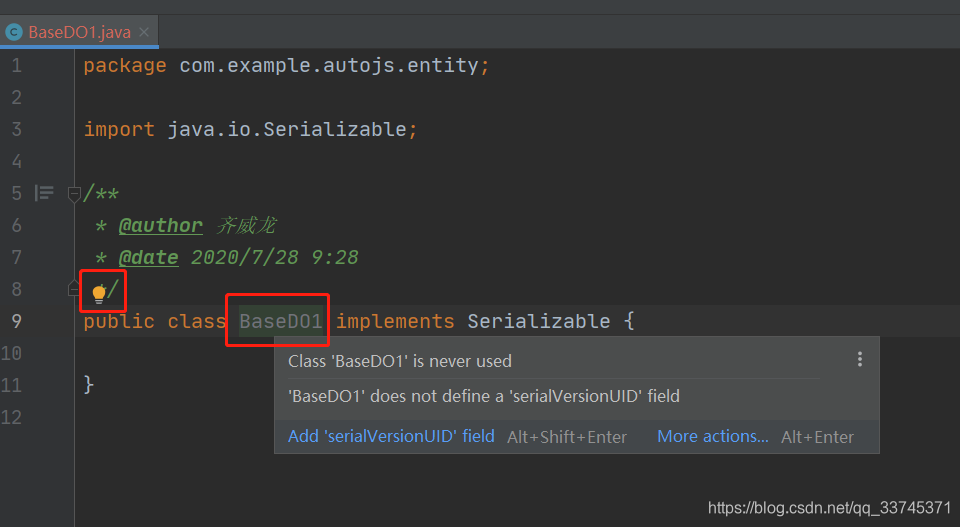Image resolution: width=960 pixels, height=527 pixels.
Task: Click the author name 齐威龙
Action: tap(246, 225)
